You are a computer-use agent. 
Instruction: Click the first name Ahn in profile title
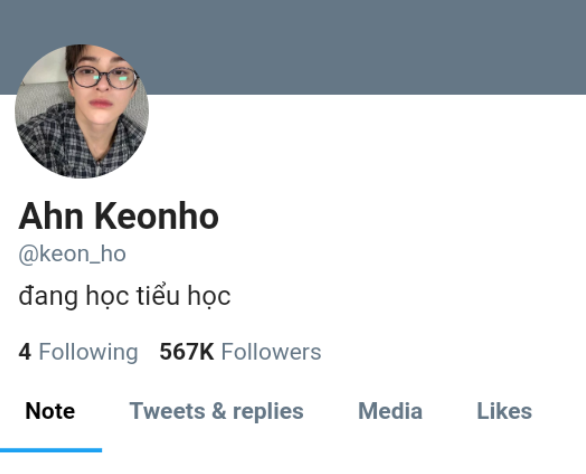51,216
